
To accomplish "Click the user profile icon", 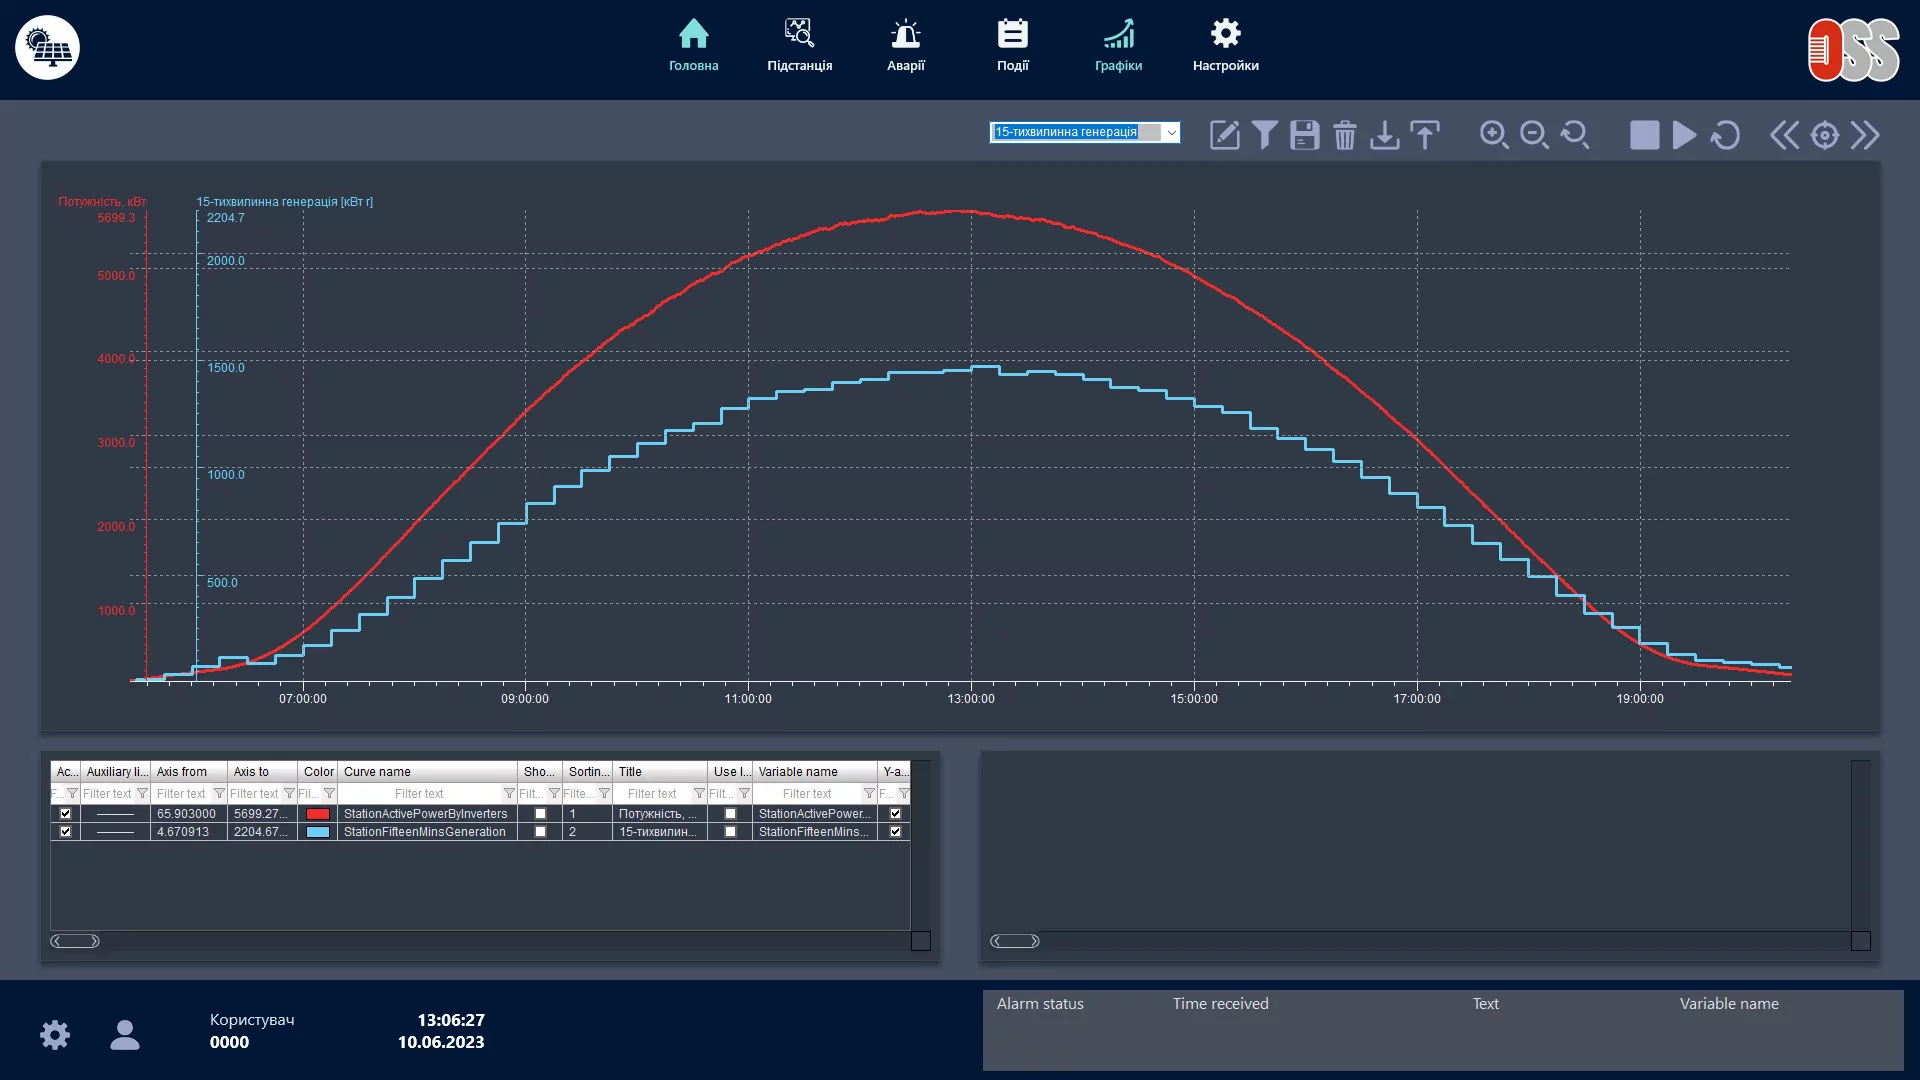I will pos(125,1034).
